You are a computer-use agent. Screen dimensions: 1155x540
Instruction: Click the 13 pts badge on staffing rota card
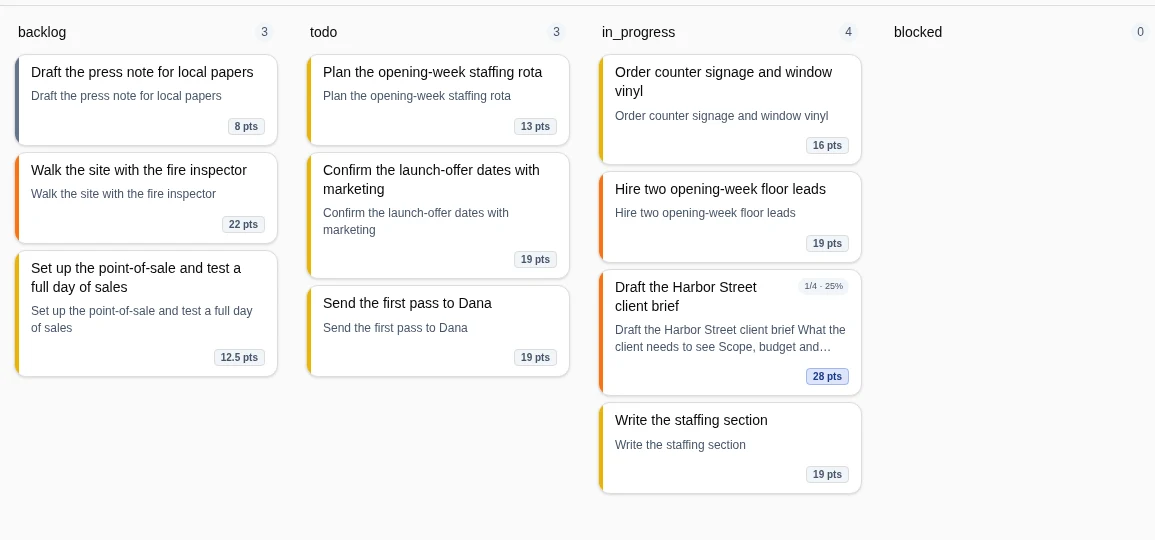coord(536,127)
